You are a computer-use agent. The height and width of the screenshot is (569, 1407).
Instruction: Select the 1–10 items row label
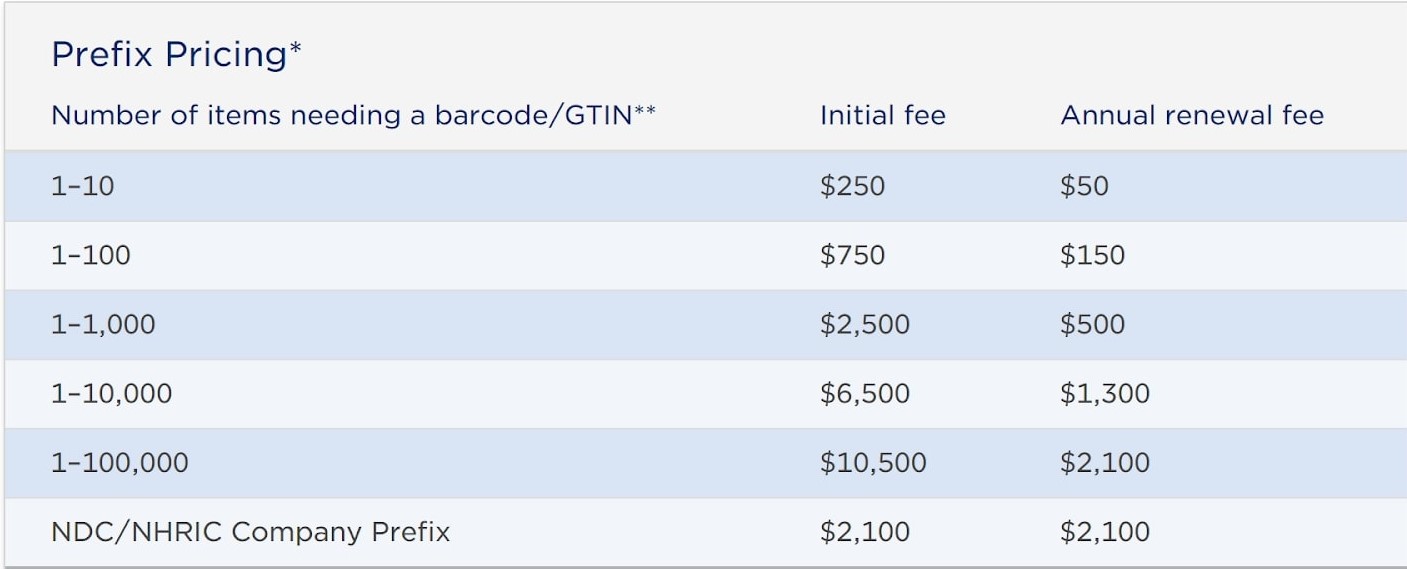[x=83, y=186]
